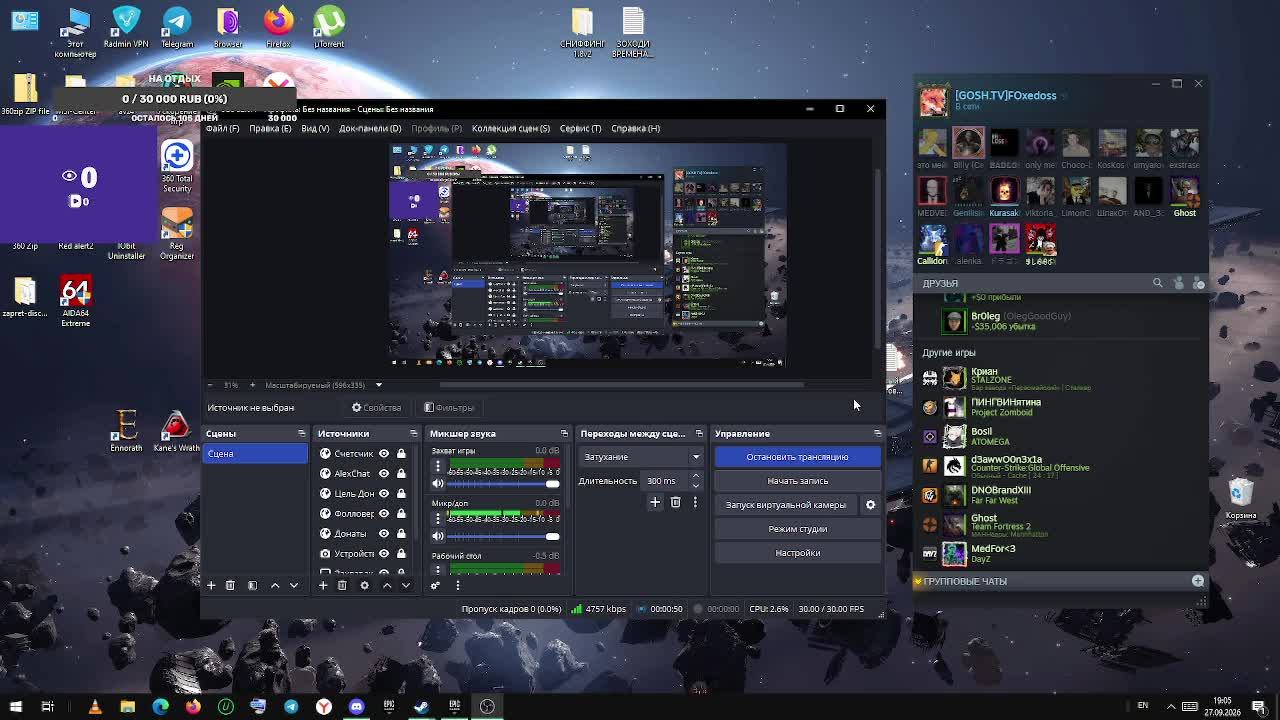Adjust Захват игры volume slider

coord(503,484)
